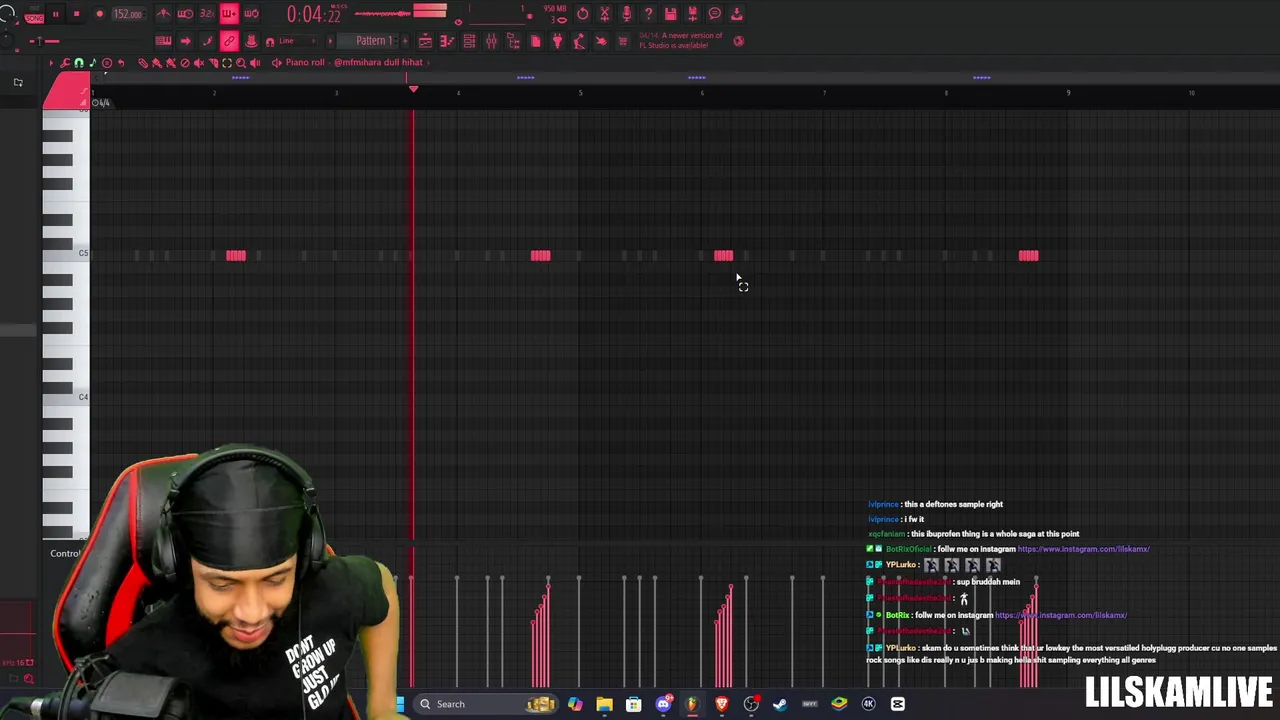Save new version icon
The width and height of the screenshot is (1280, 720).
click(692, 13)
